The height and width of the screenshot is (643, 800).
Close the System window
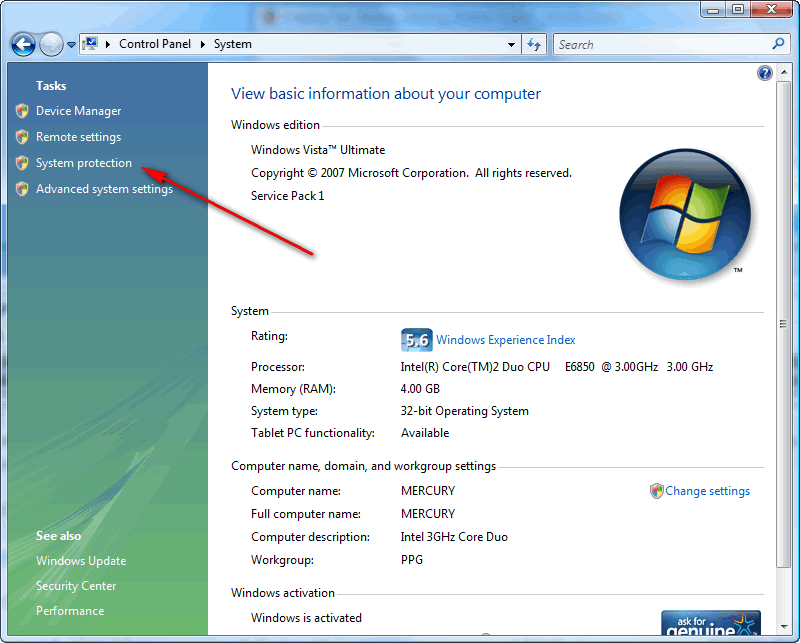[771, 10]
